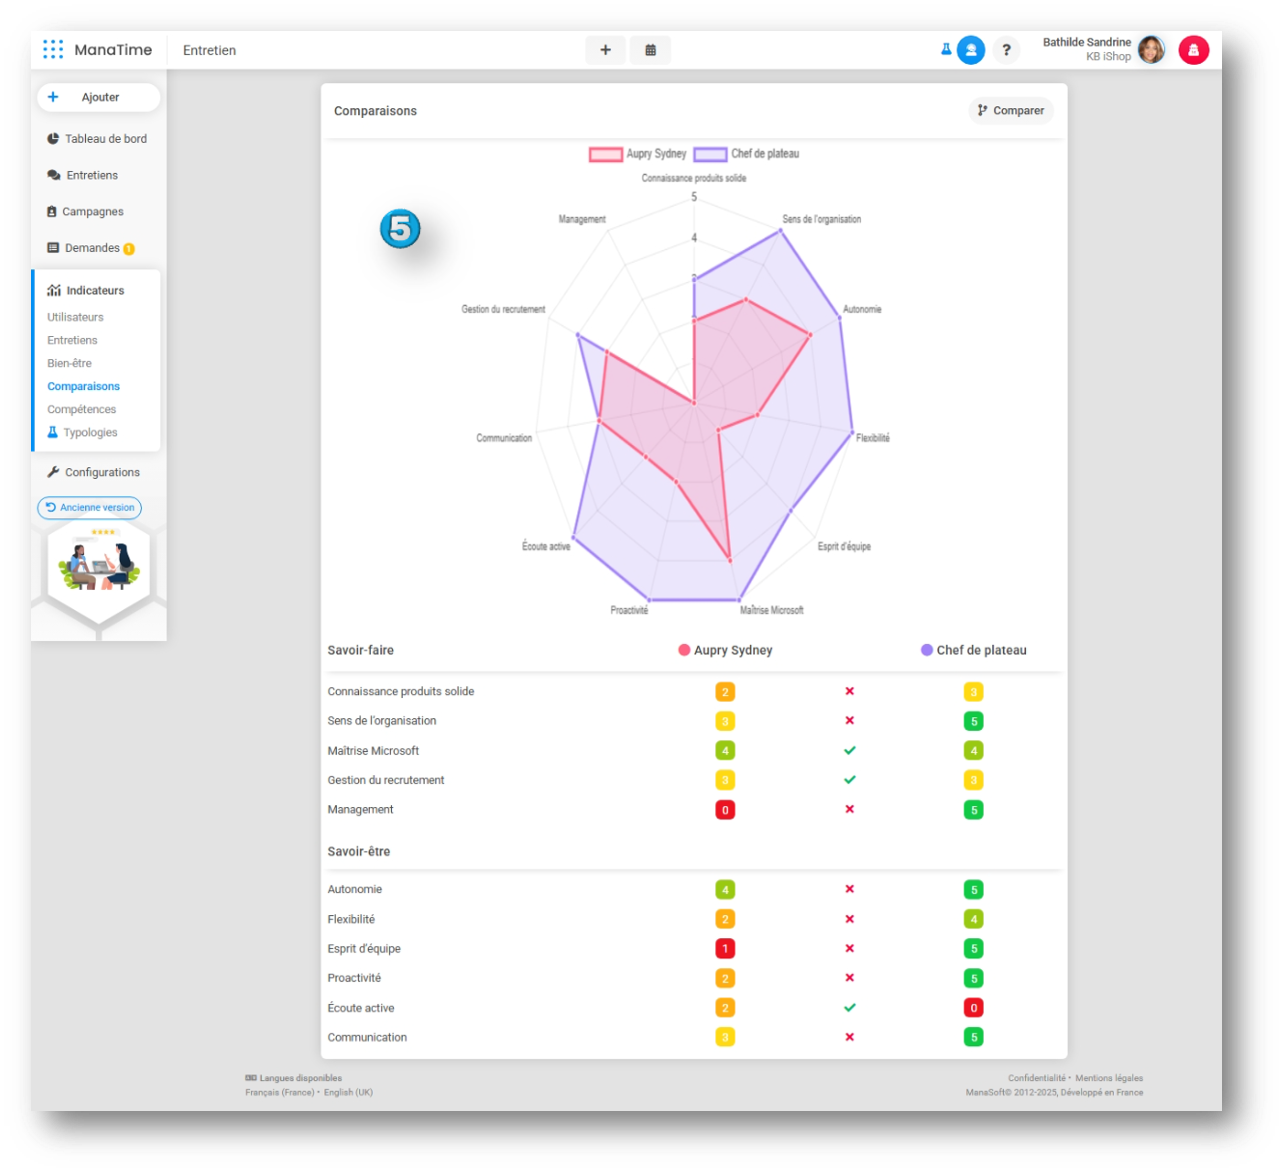Open Utilisateurs under Indicateurs
This screenshot has width=1284, height=1174.
tap(75, 317)
